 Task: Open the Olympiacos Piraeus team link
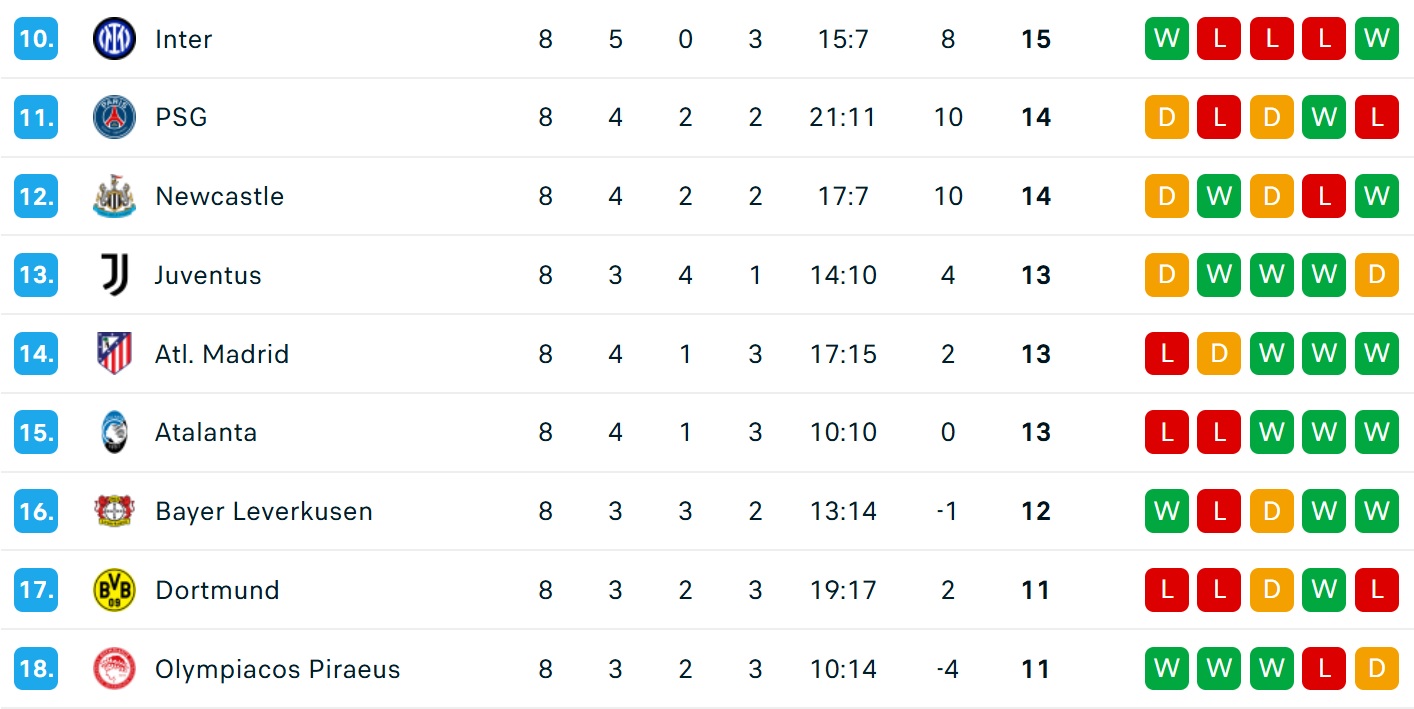(x=277, y=669)
